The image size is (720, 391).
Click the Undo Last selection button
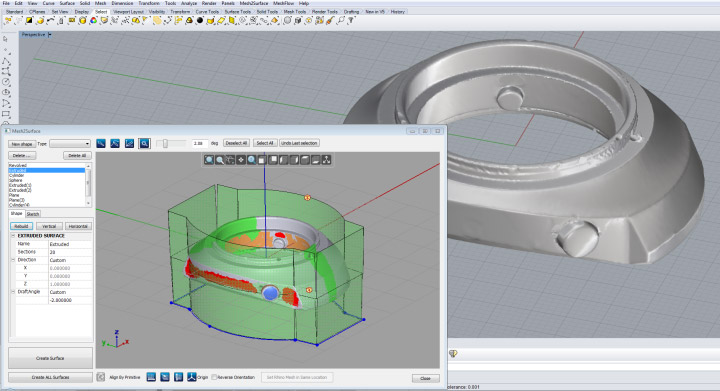coord(299,143)
